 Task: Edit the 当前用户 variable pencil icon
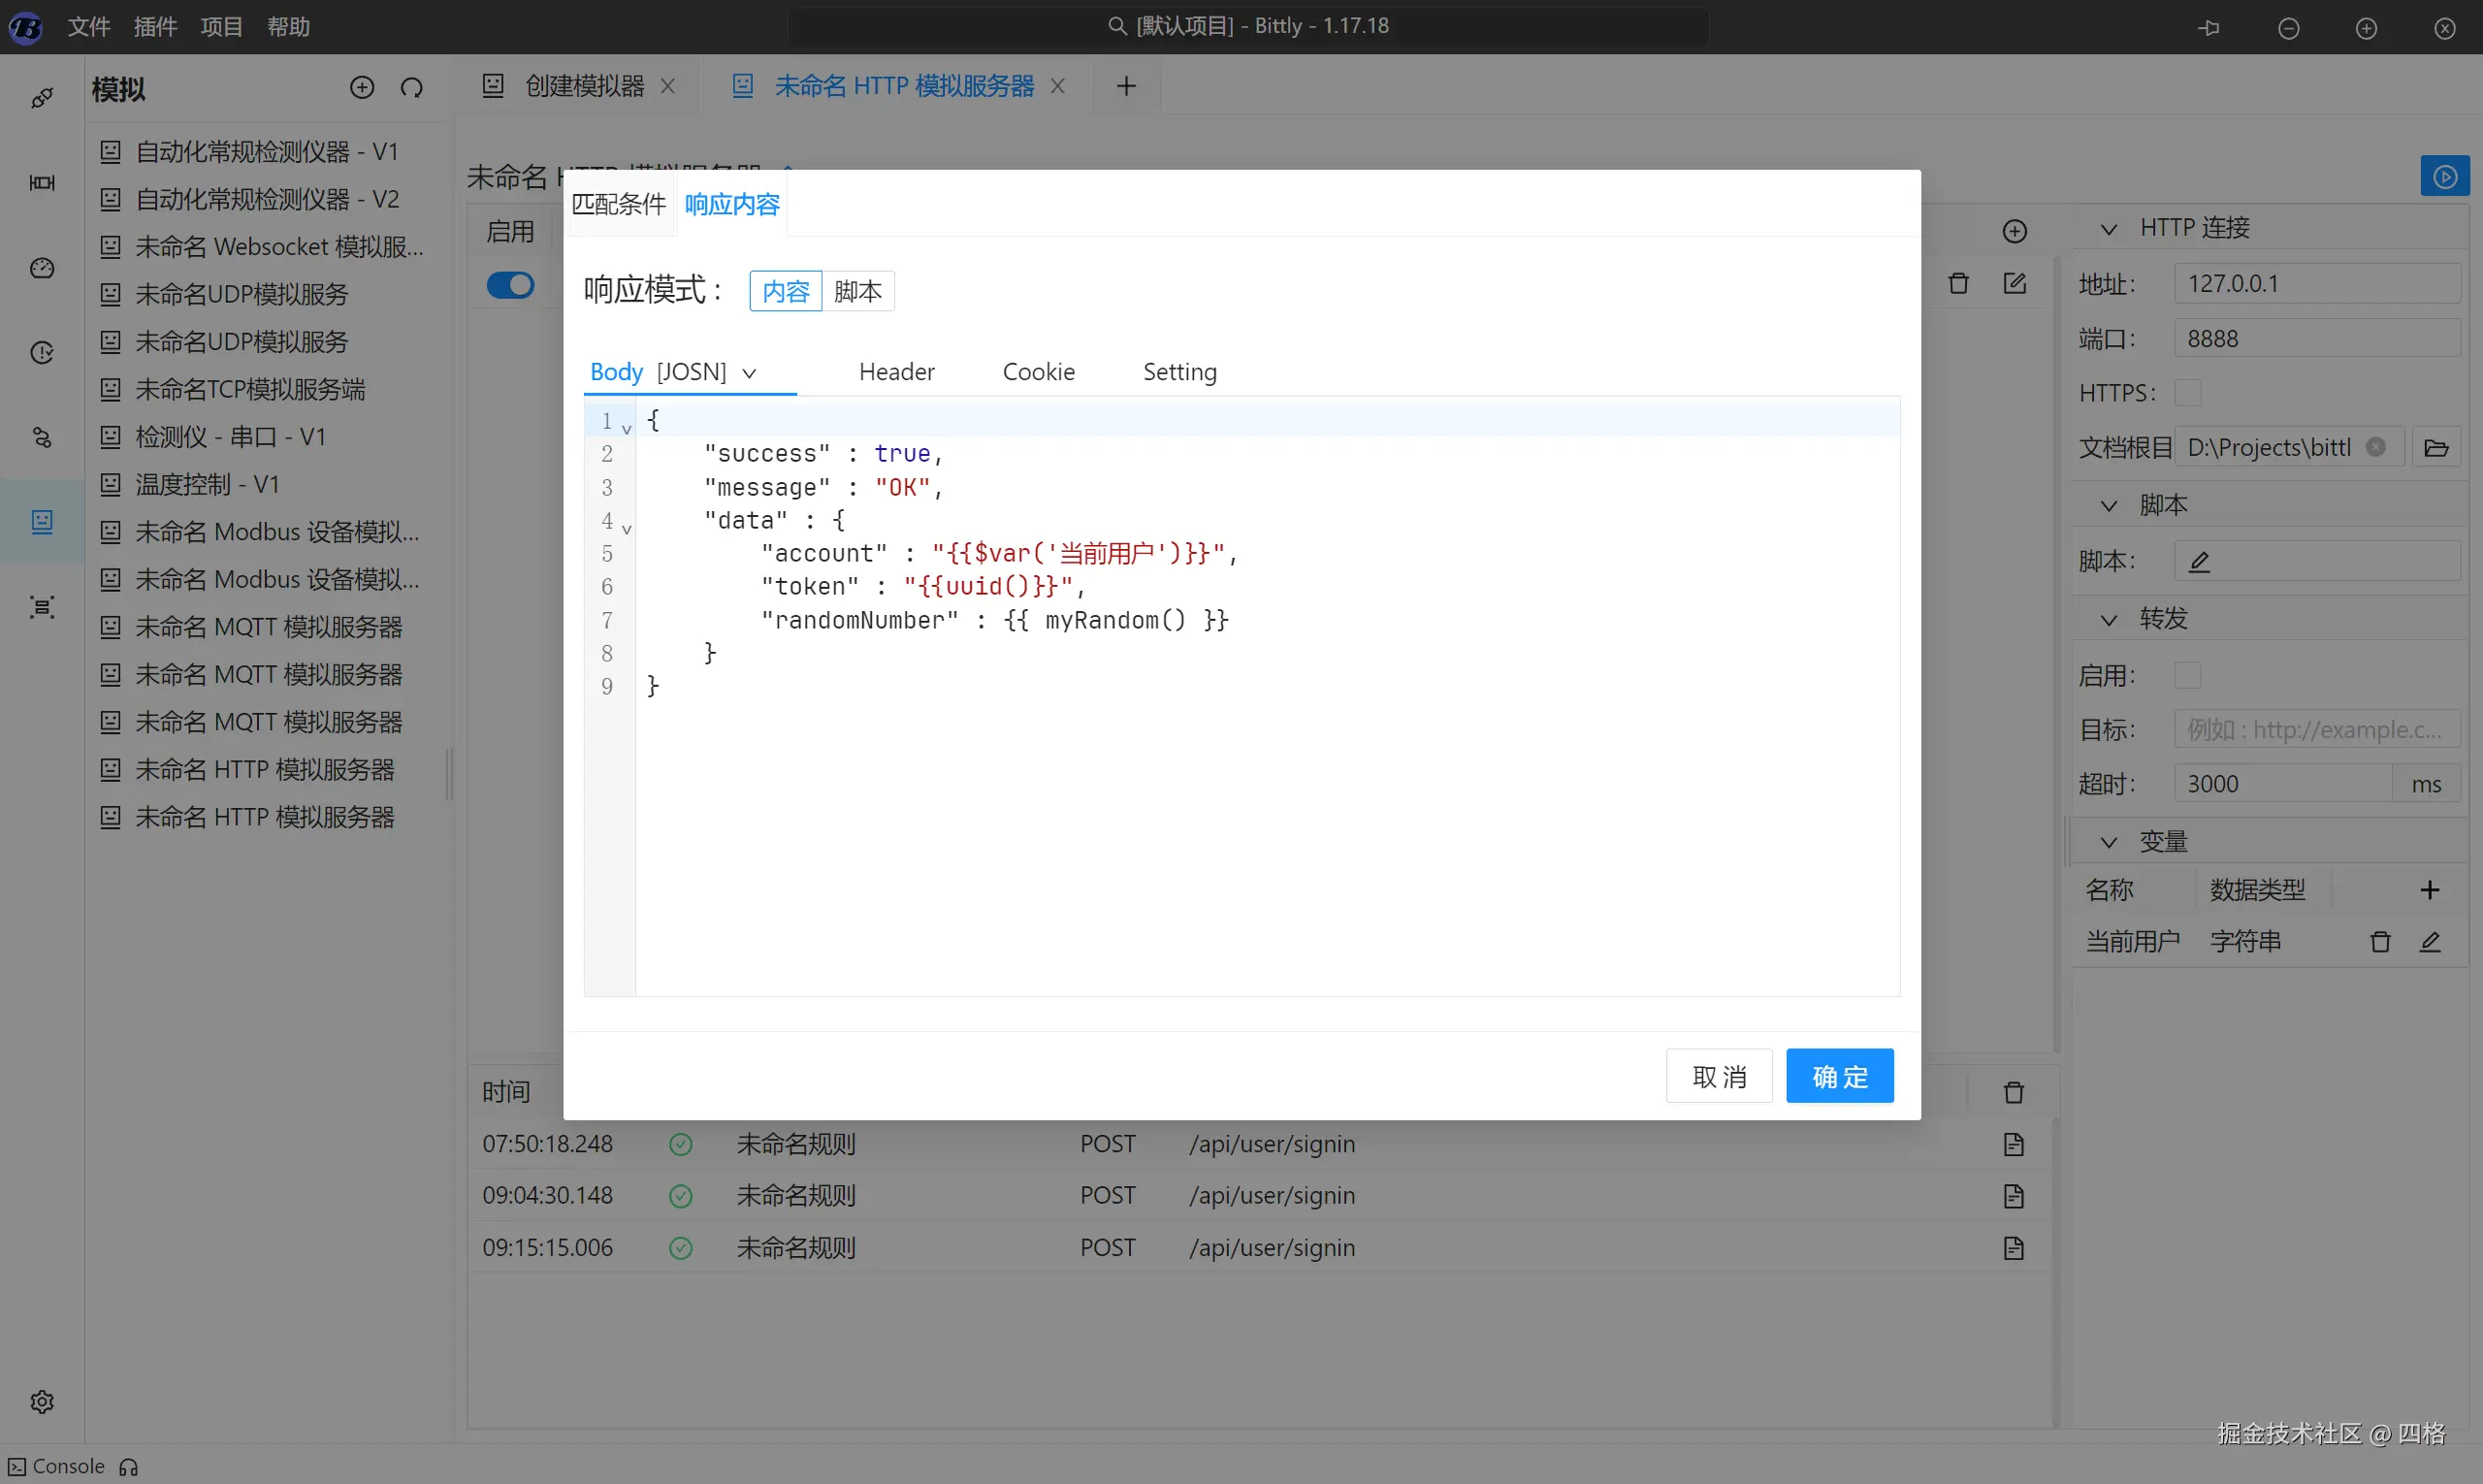[x=2429, y=942]
